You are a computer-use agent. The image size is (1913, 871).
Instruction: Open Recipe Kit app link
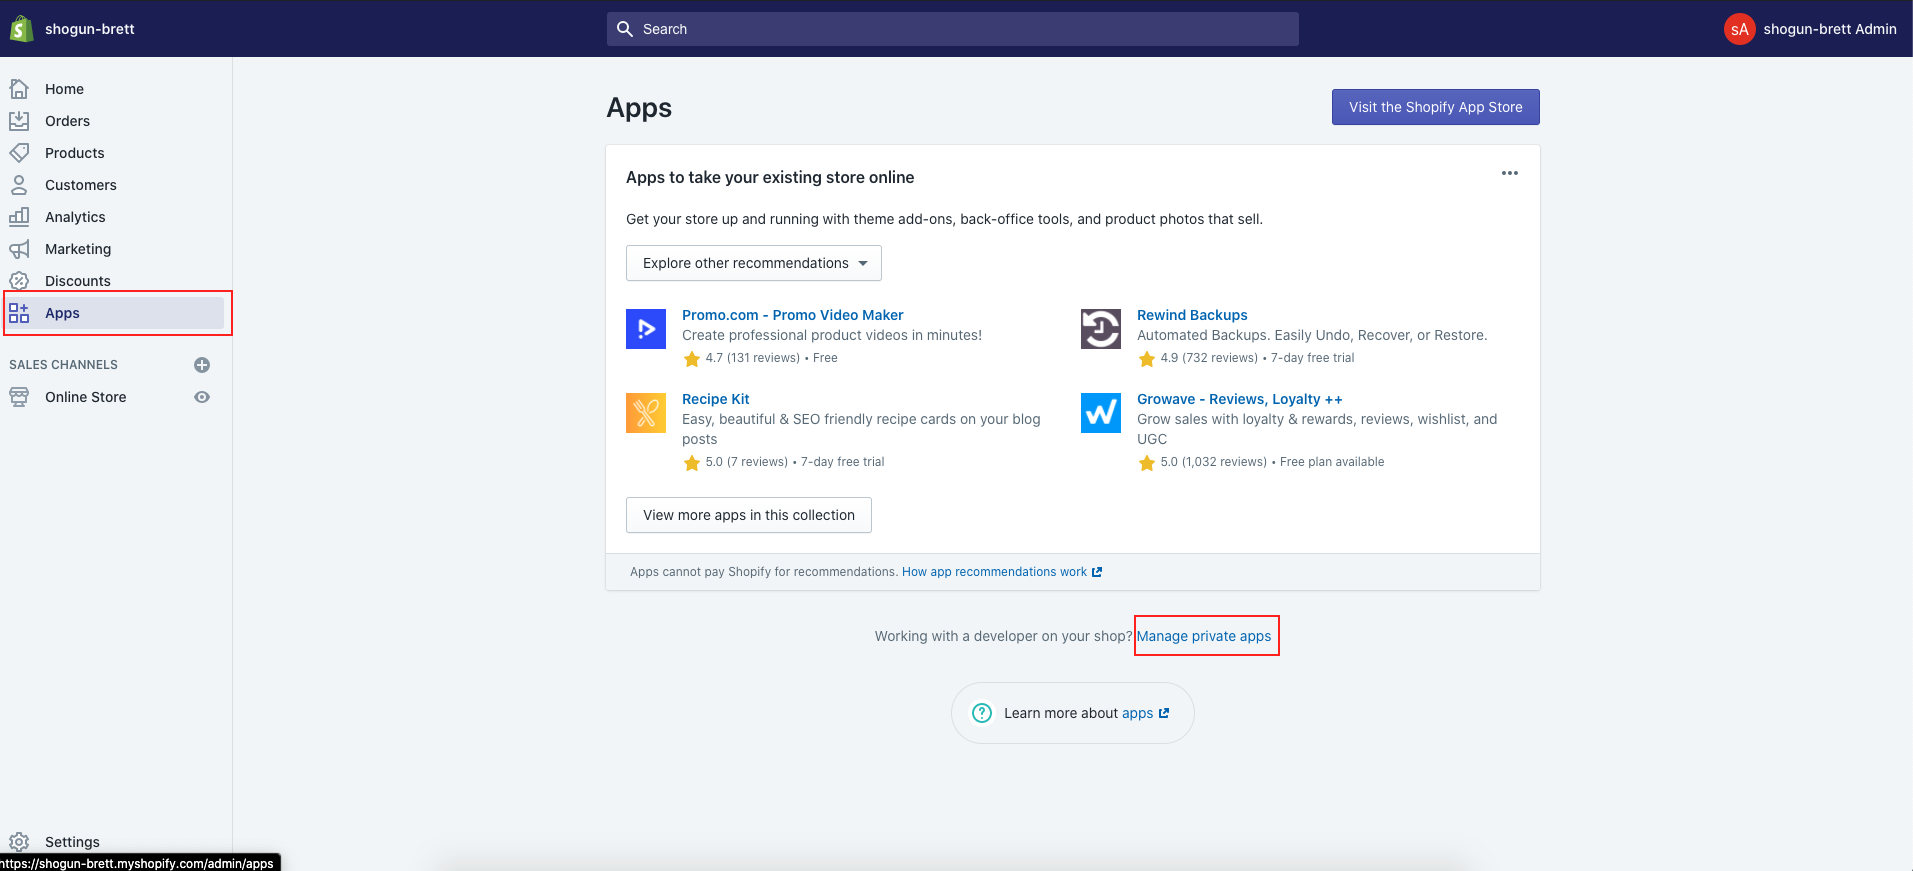[715, 399]
